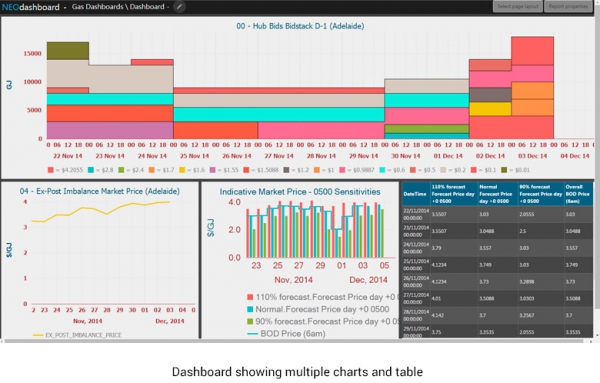The image size is (600, 383).
Task: Toggle the $0.01 olive legend marker
Action: pos(504,170)
